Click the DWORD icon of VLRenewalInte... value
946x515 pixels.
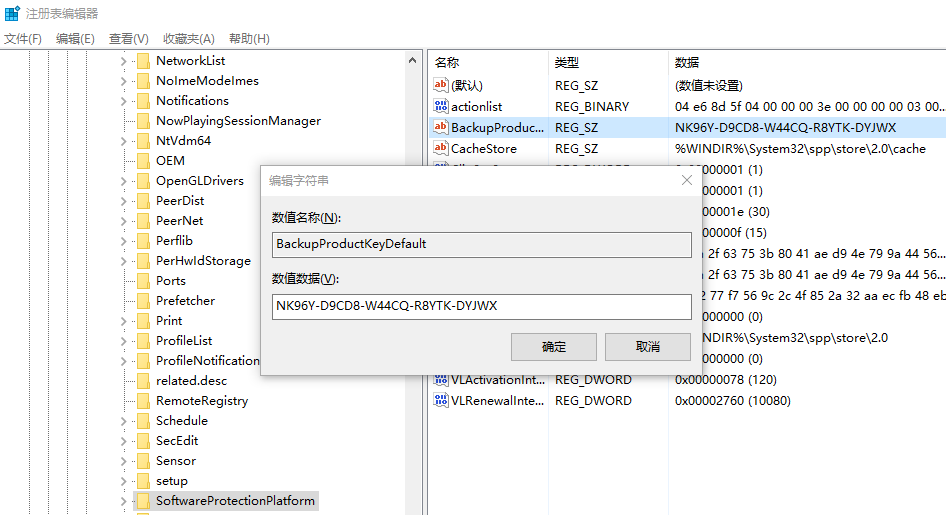441,400
